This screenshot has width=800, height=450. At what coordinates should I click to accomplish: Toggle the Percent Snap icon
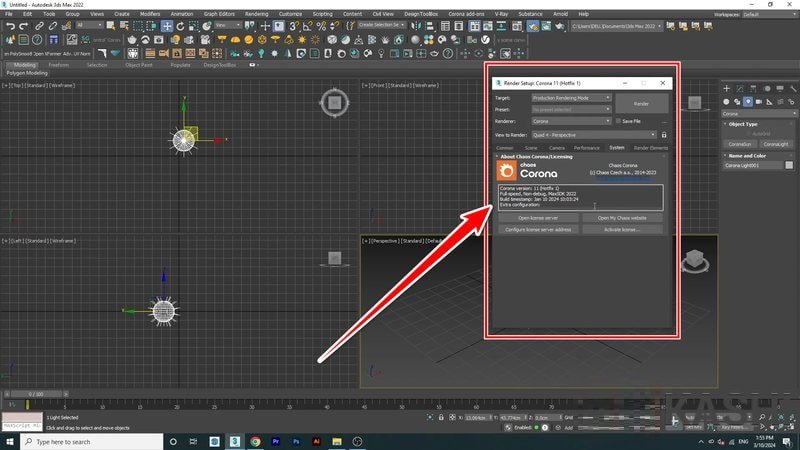click(321, 26)
